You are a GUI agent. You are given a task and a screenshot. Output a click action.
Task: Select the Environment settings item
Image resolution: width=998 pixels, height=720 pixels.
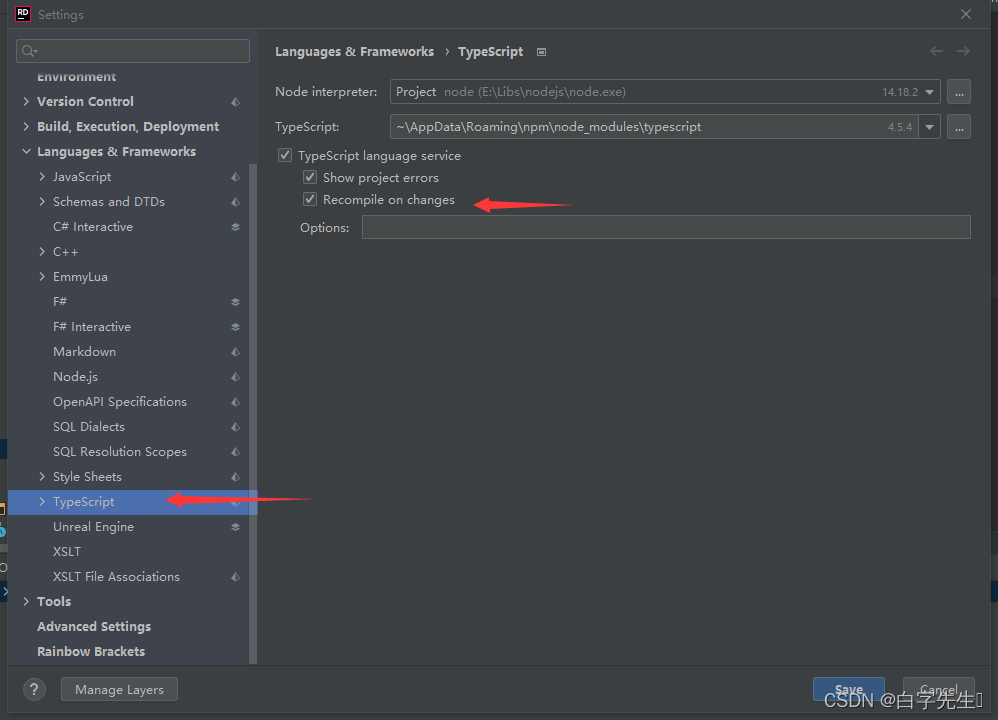point(76,76)
